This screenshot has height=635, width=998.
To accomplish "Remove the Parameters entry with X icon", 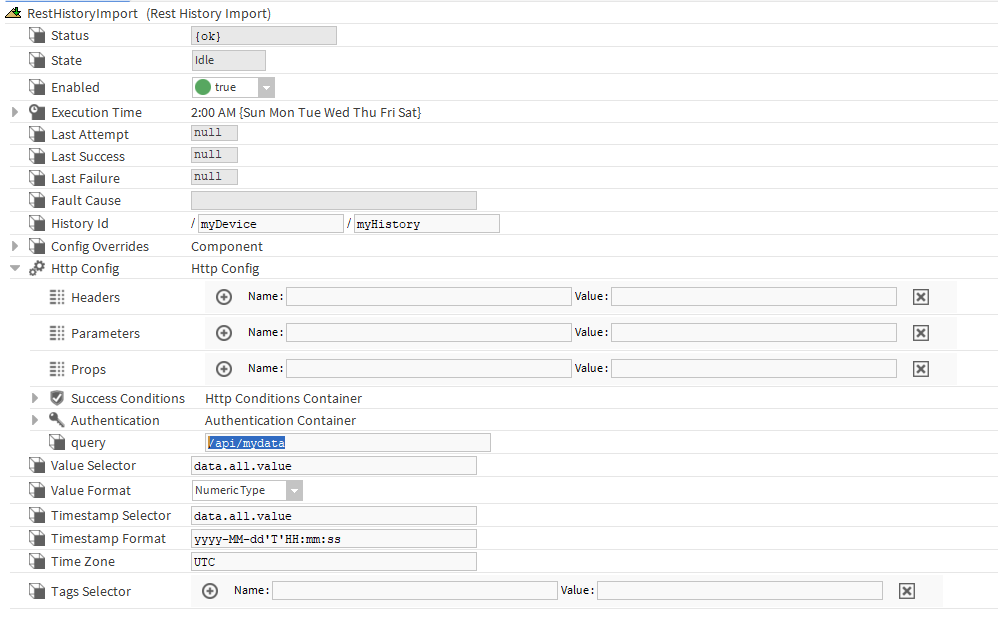I will (921, 333).
